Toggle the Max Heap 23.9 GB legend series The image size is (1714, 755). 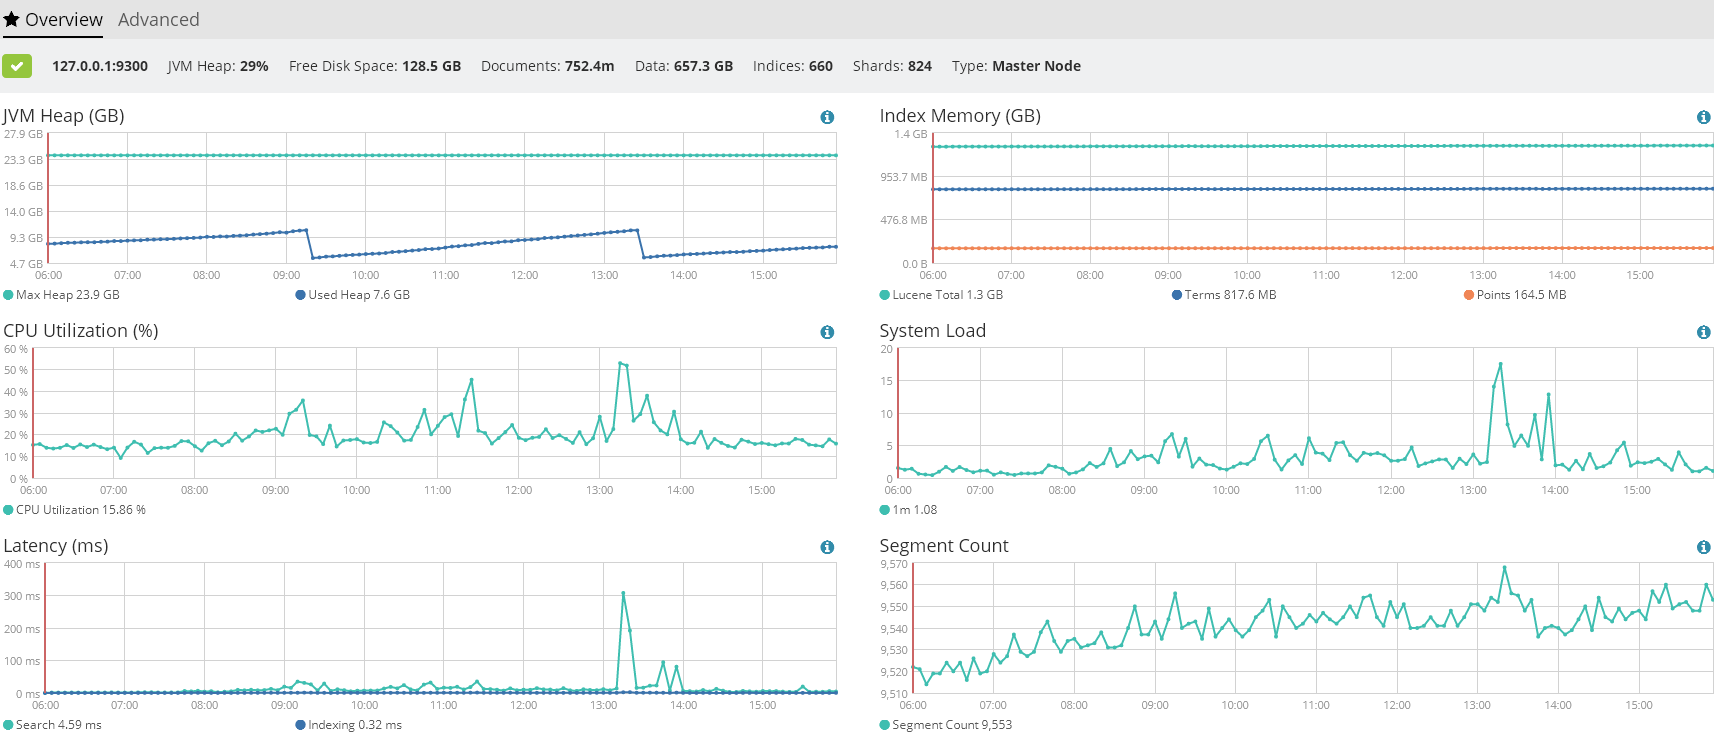click(x=62, y=295)
